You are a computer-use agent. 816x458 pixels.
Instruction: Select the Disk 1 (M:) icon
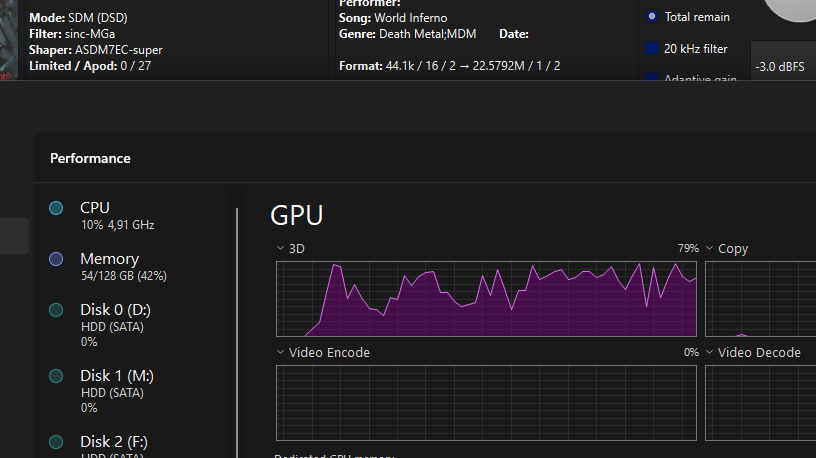click(x=56, y=376)
